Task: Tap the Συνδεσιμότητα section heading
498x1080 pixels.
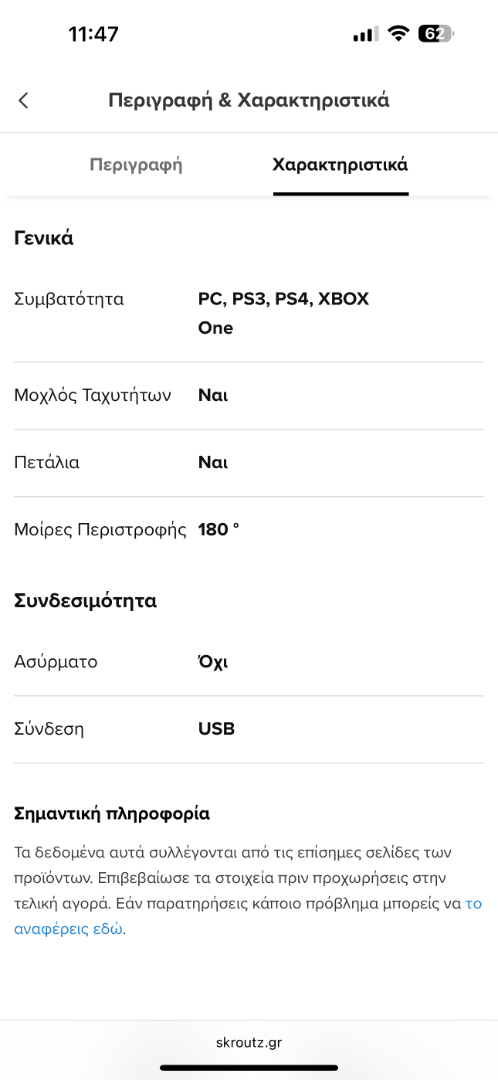Action: coord(85,601)
